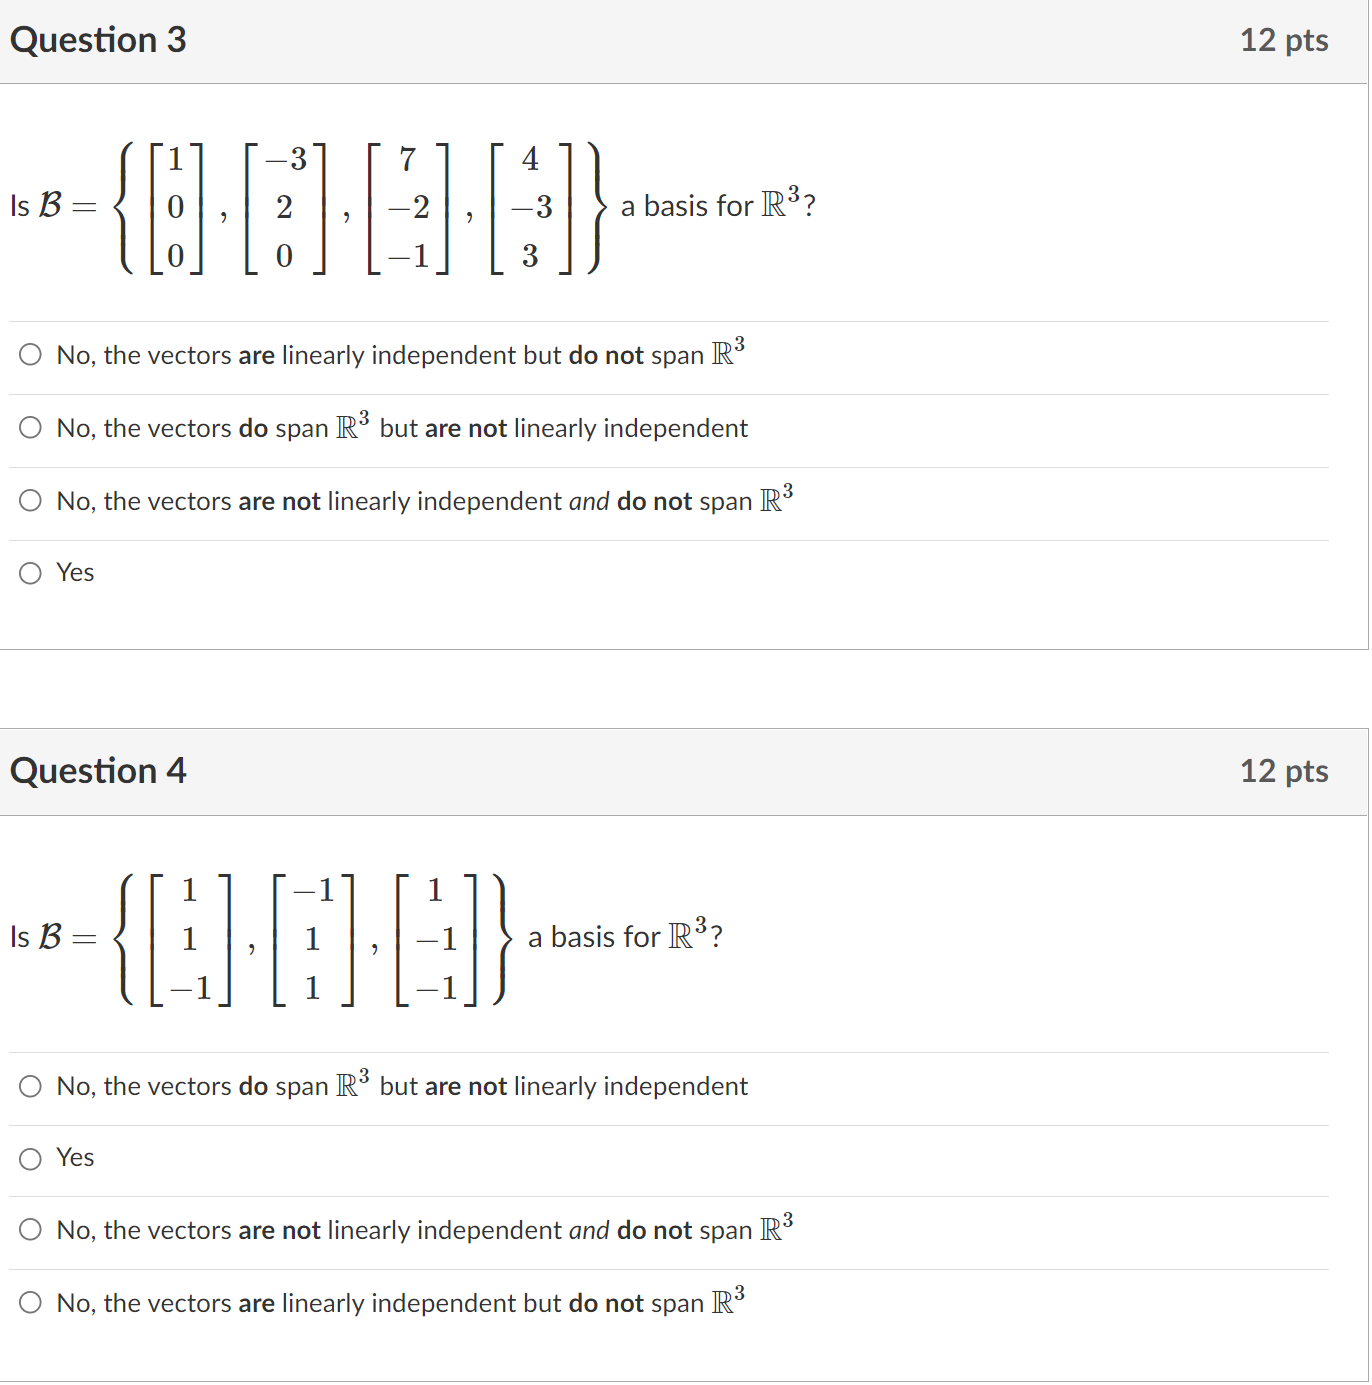1372x1385 pixels.
Task: Choose Q3 option: vectors span R3 but not independent
Action: click(30, 427)
